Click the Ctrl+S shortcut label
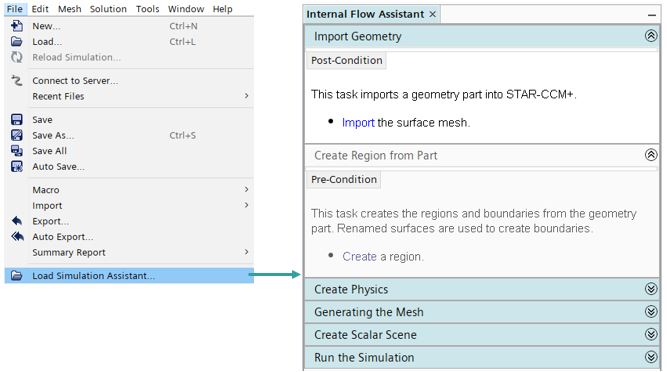Image resolution: width=667 pixels, height=372 pixels. coord(182,135)
